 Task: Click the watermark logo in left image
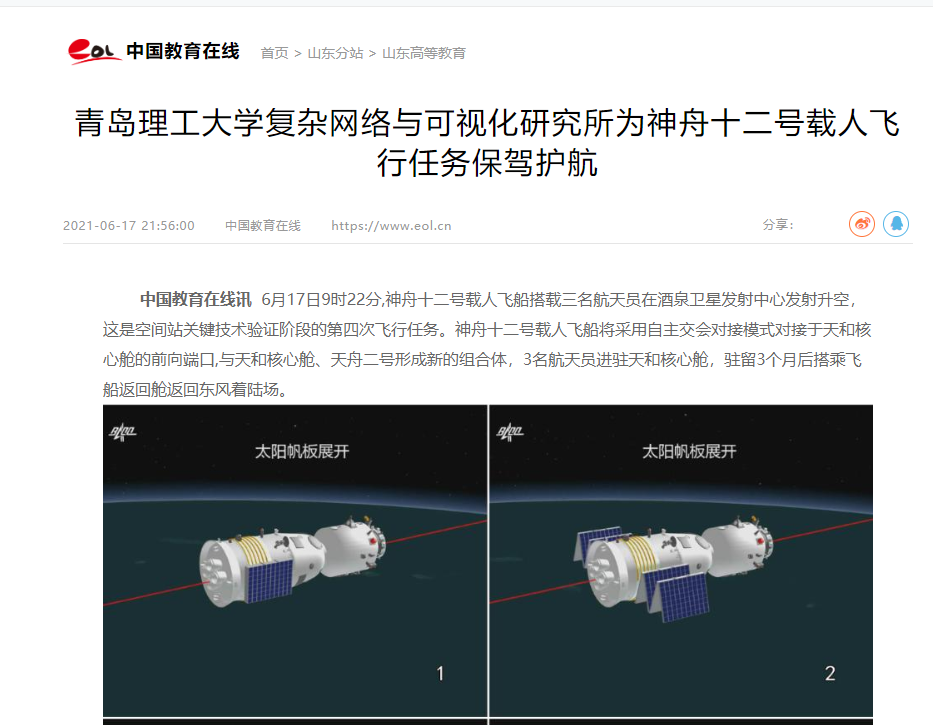coord(122,432)
